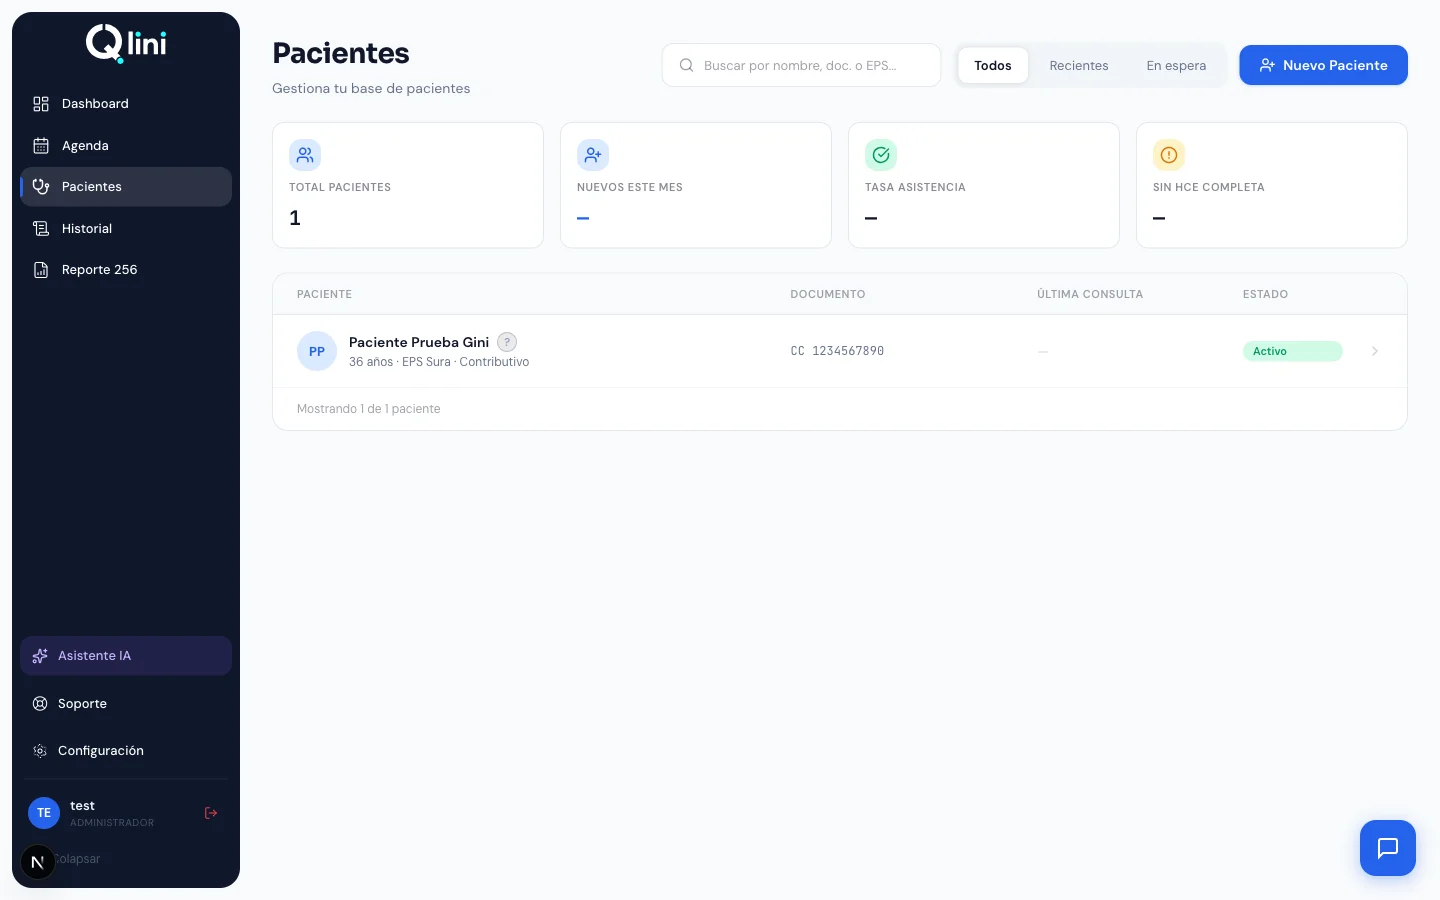Screen dimensions: 1440x900
Task: Switch to the Recientes filter tab
Action: pos(1079,65)
